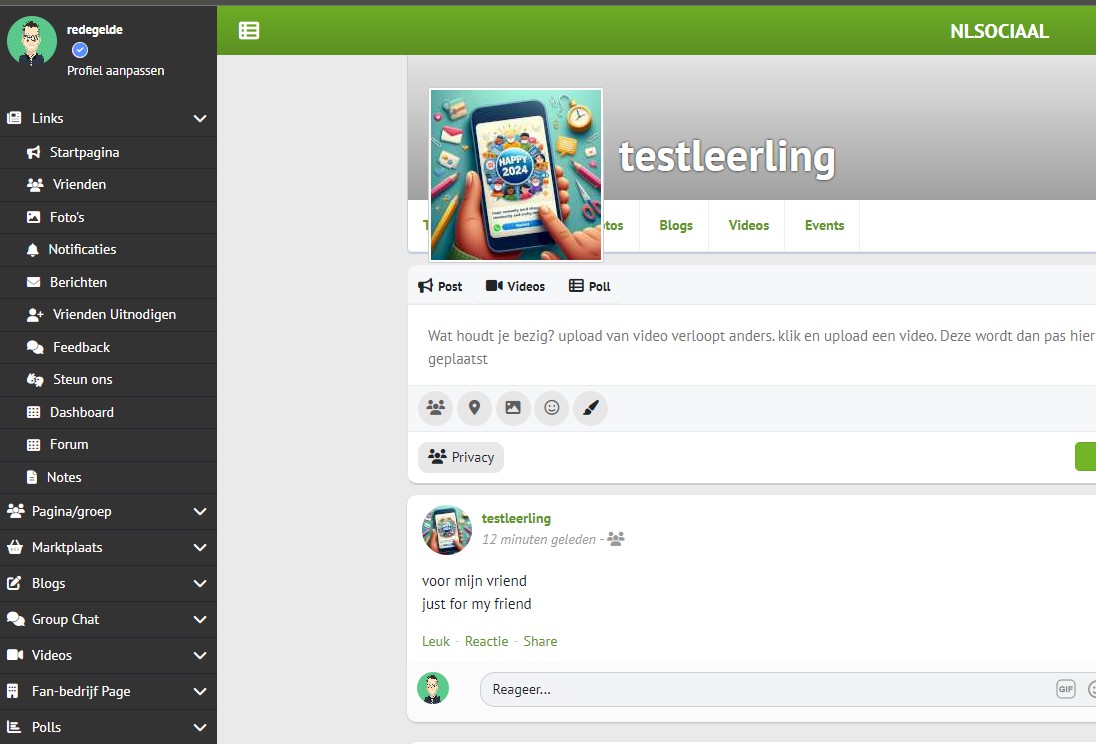The width and height of the screenshot is (1096, 744).
Task: Click the add photo icon in composer
Action: (513, 408)
